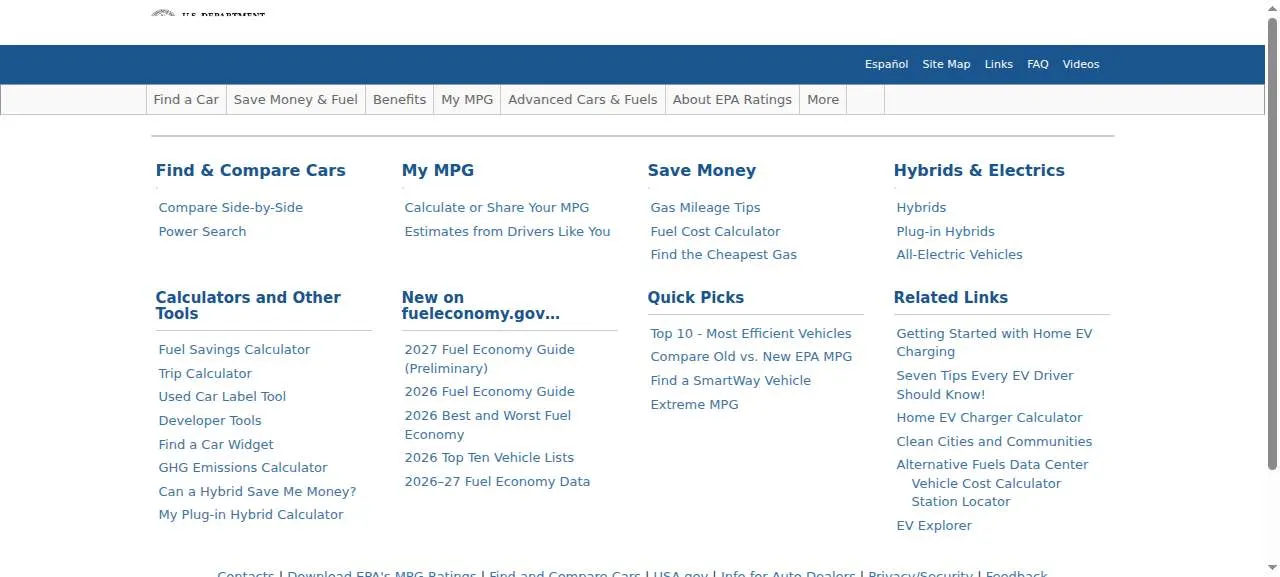Open the Site Map link
This screenshot has height=577, width=1280.
click(946, 64)
